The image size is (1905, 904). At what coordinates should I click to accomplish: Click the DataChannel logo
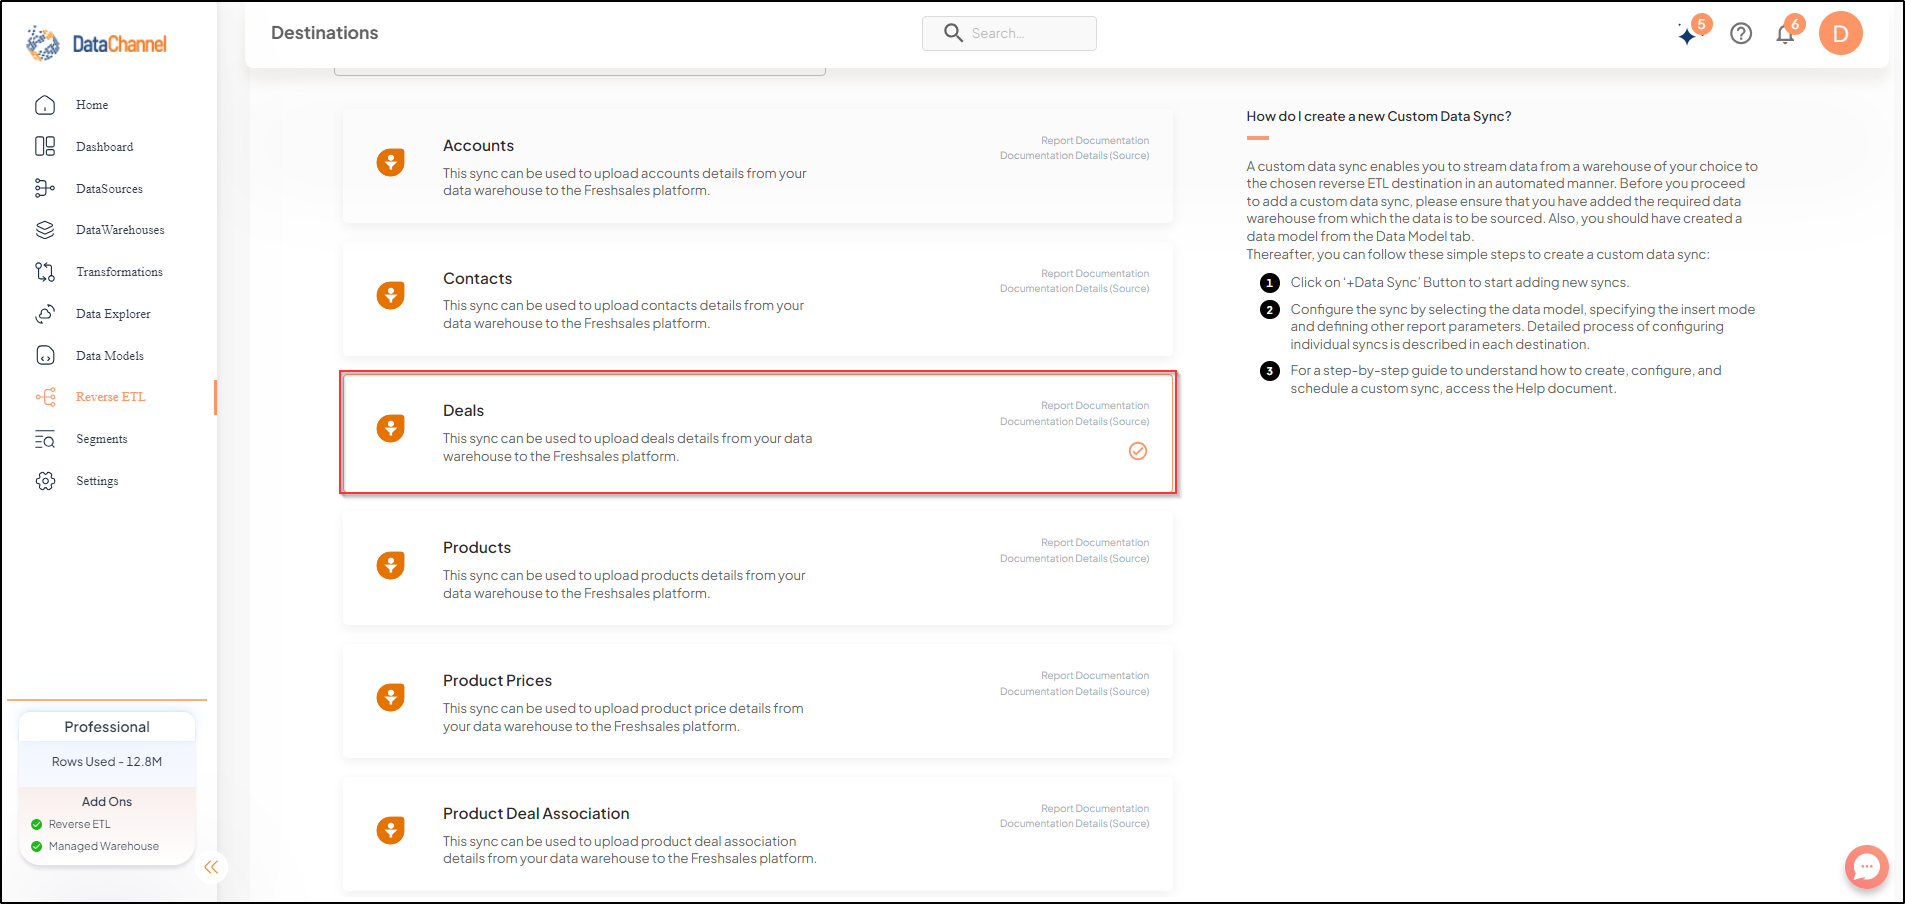[96, 44]
